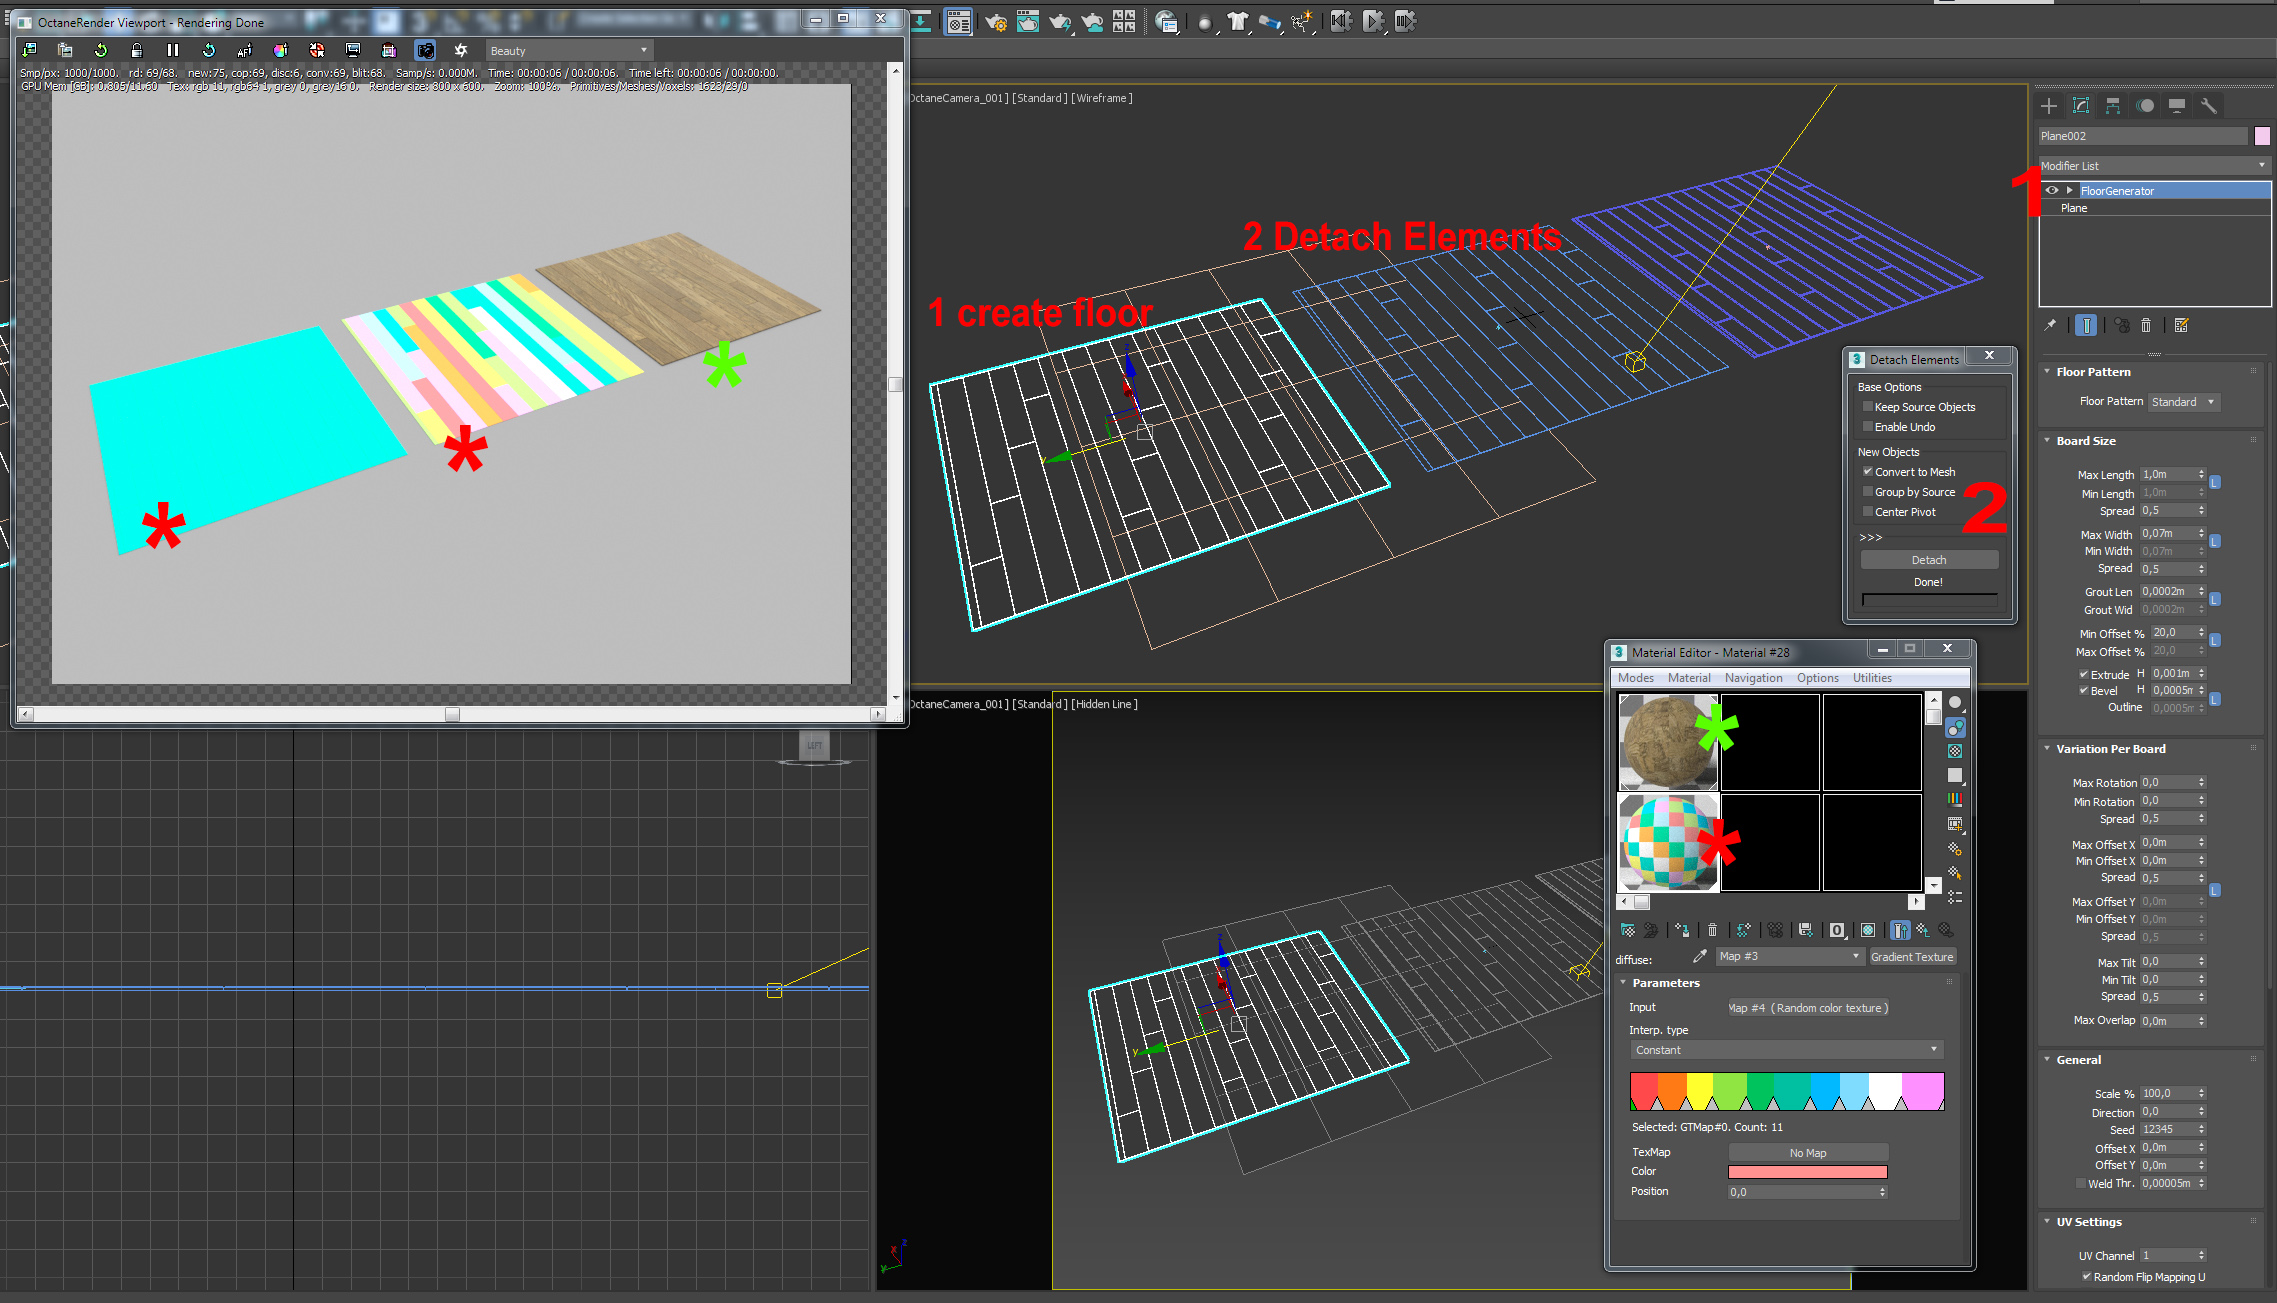Open the Hierarchy tab icon in command panel
This screenshot has width=2277, height=1303.
[2113, 106]
